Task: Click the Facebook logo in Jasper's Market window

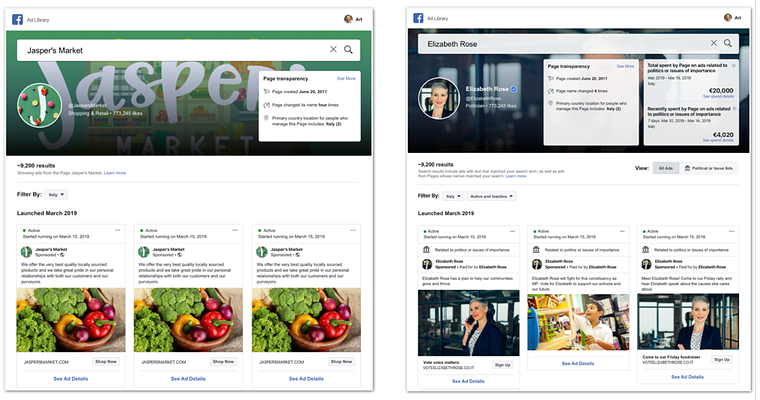Action: pos(17,19)
